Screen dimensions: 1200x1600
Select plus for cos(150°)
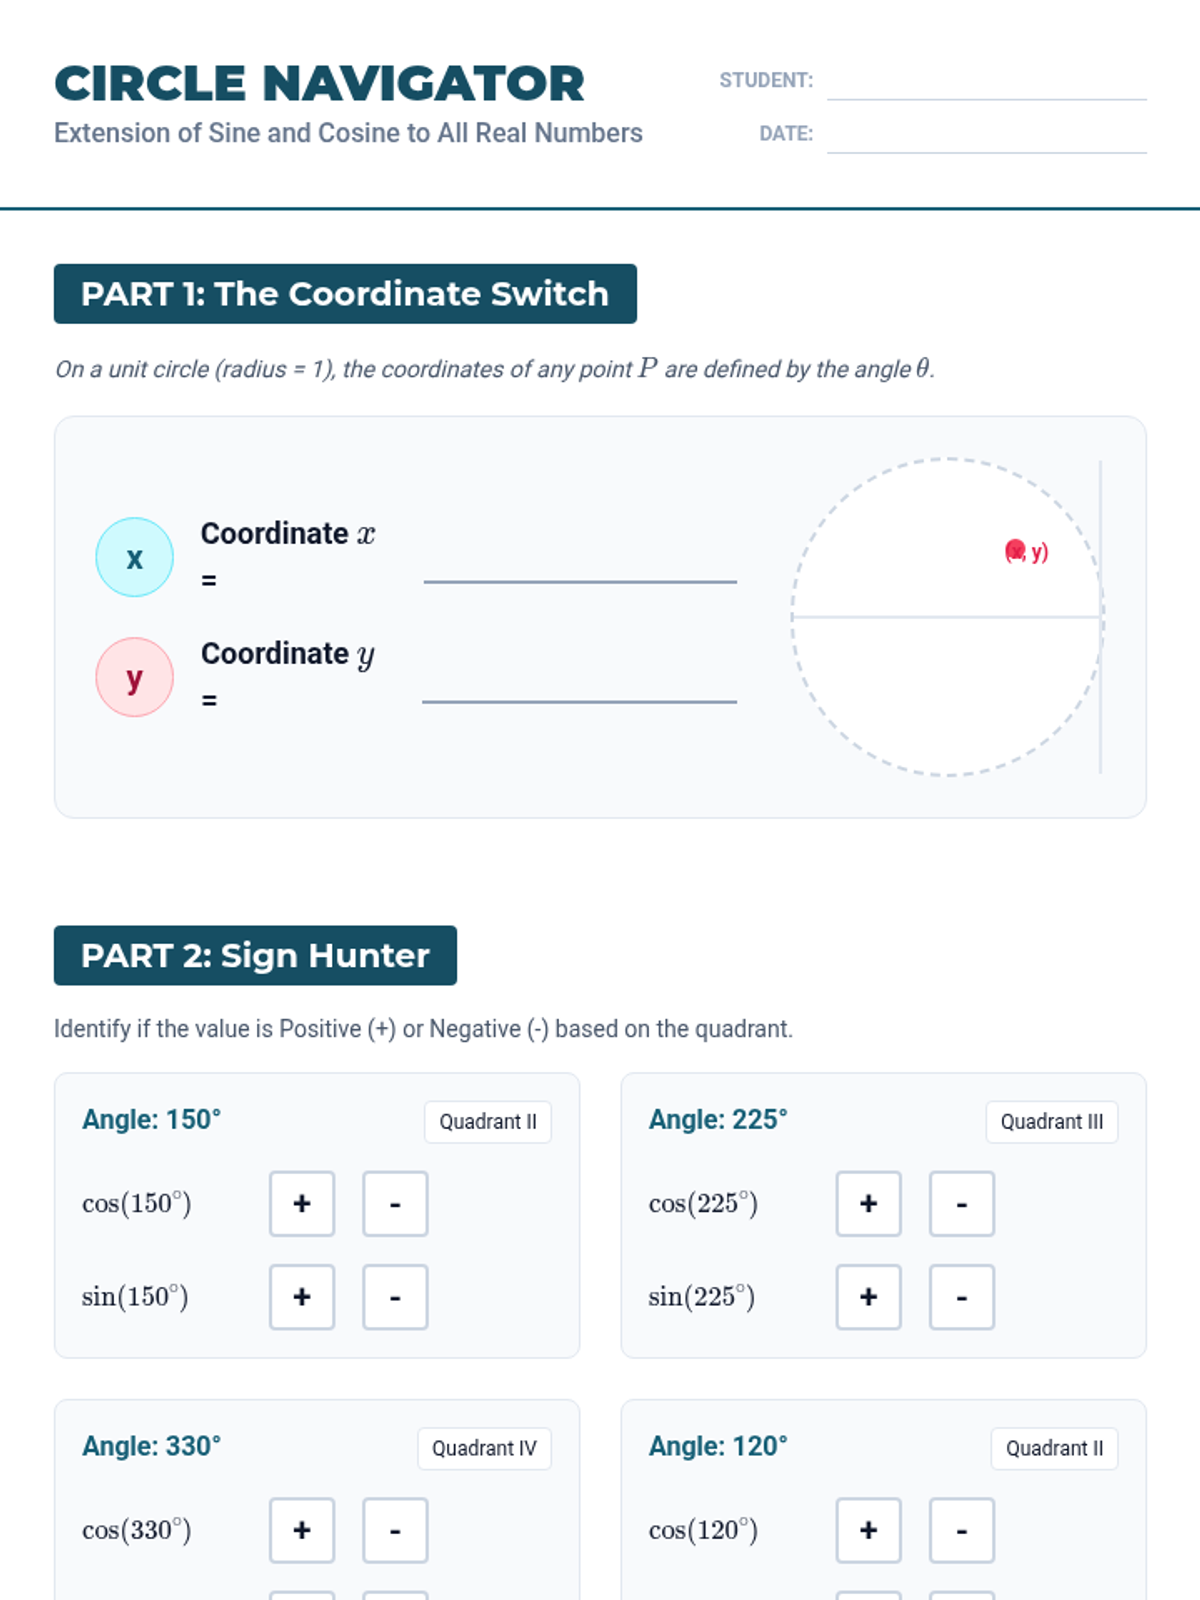(302, 1204)
